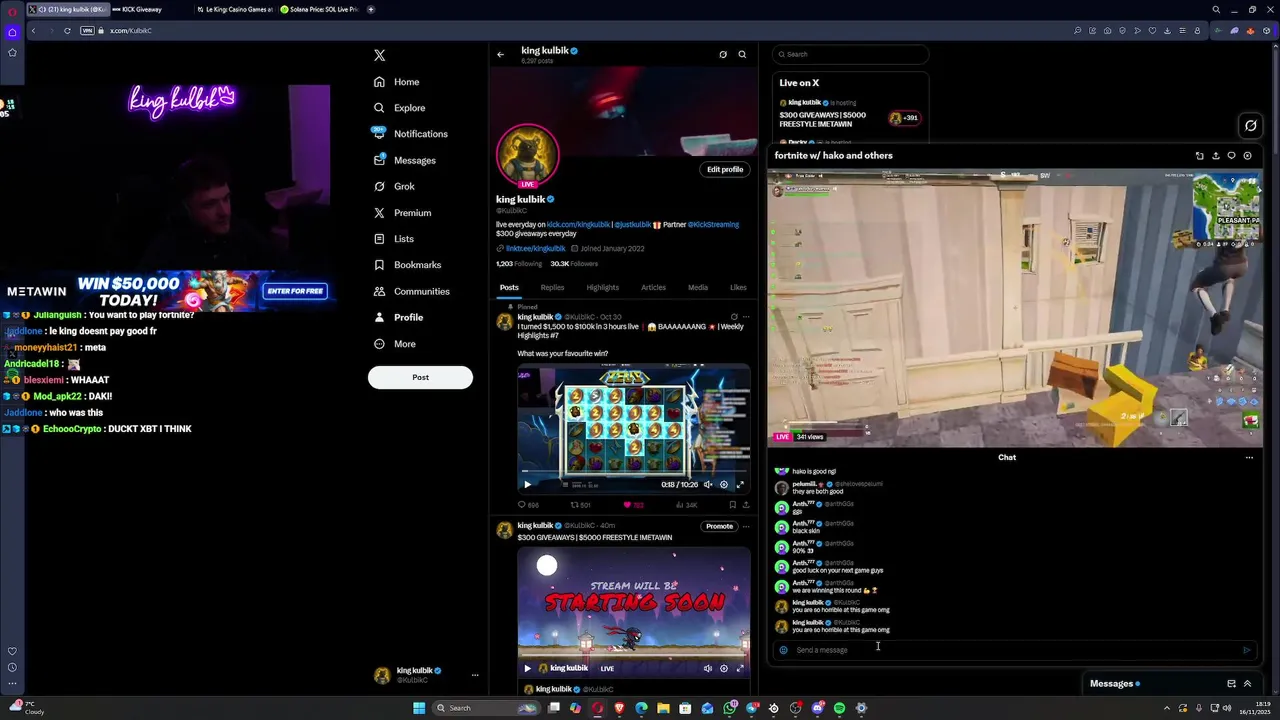Mute or unmute the pinned video
This screenshot has height=720, width=1280.
[x=708, y=485]
